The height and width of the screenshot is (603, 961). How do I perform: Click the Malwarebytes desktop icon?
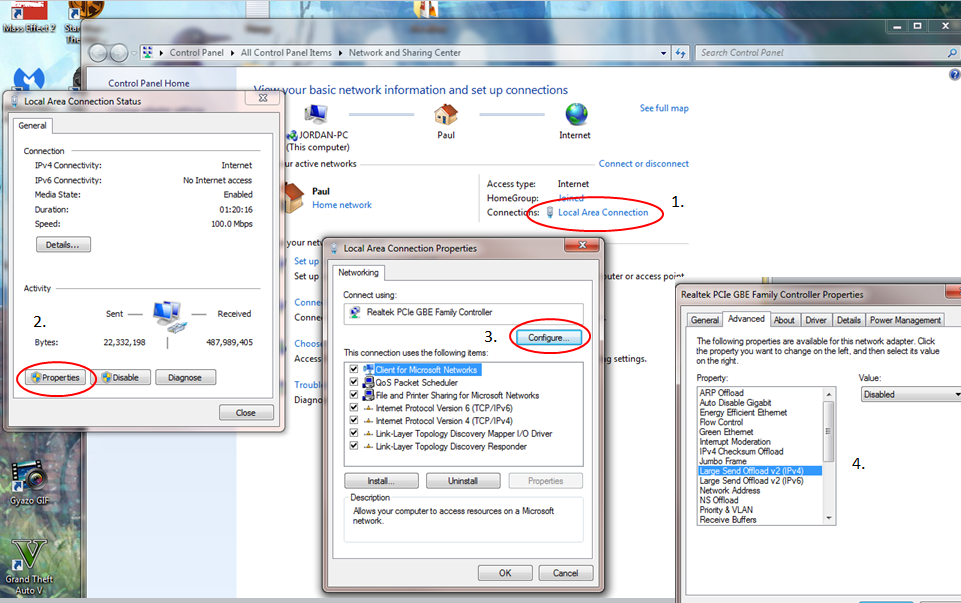pyautogui.click(x=29, y=78)
